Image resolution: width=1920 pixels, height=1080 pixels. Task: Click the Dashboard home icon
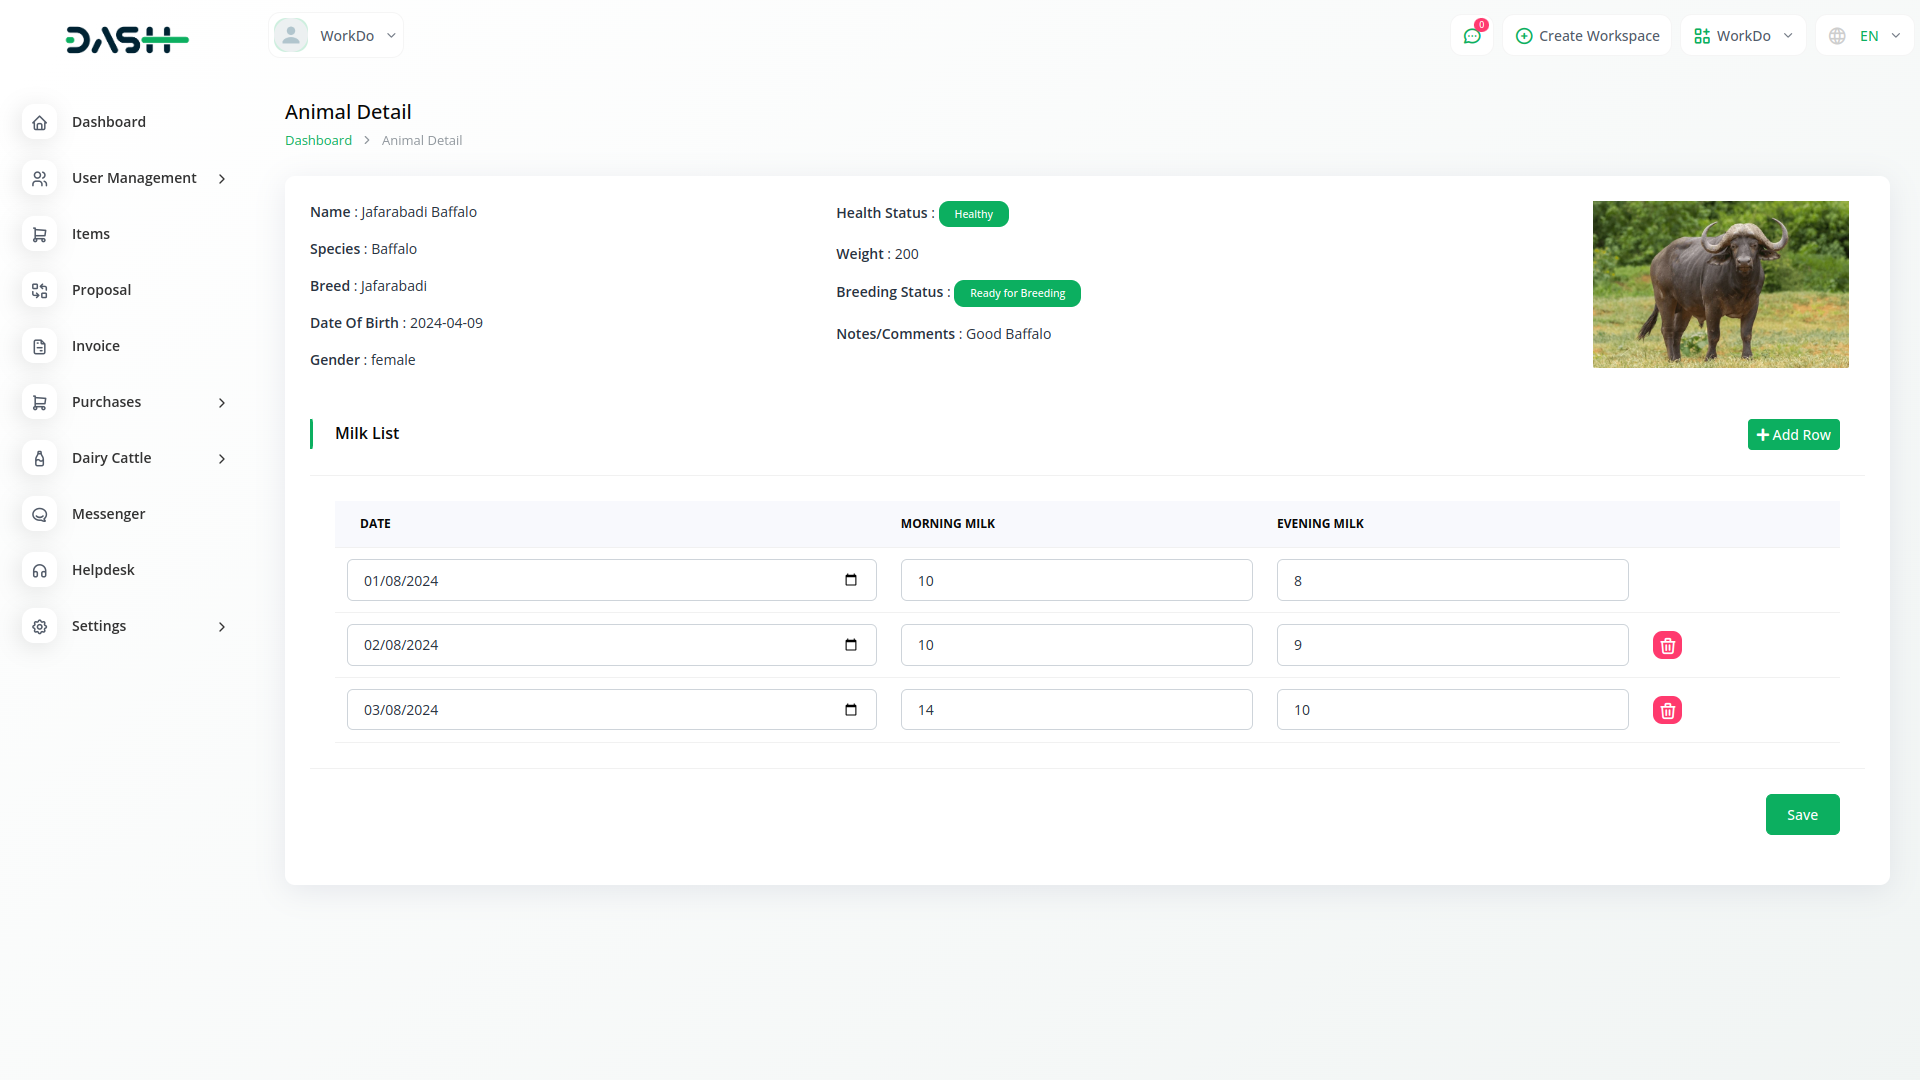coord(40,122)
